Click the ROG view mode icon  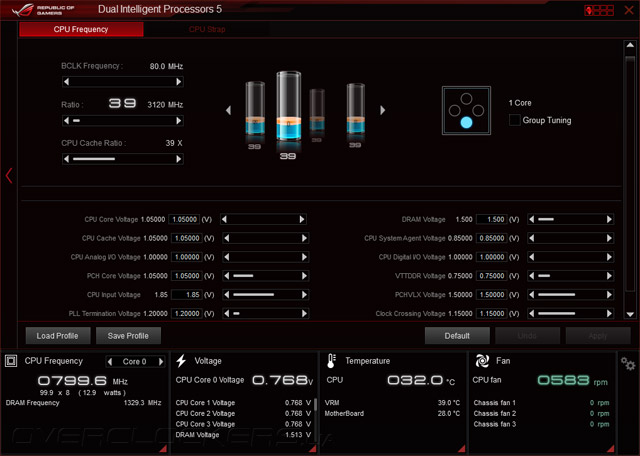pyautogui.click(x=599, y=10)
